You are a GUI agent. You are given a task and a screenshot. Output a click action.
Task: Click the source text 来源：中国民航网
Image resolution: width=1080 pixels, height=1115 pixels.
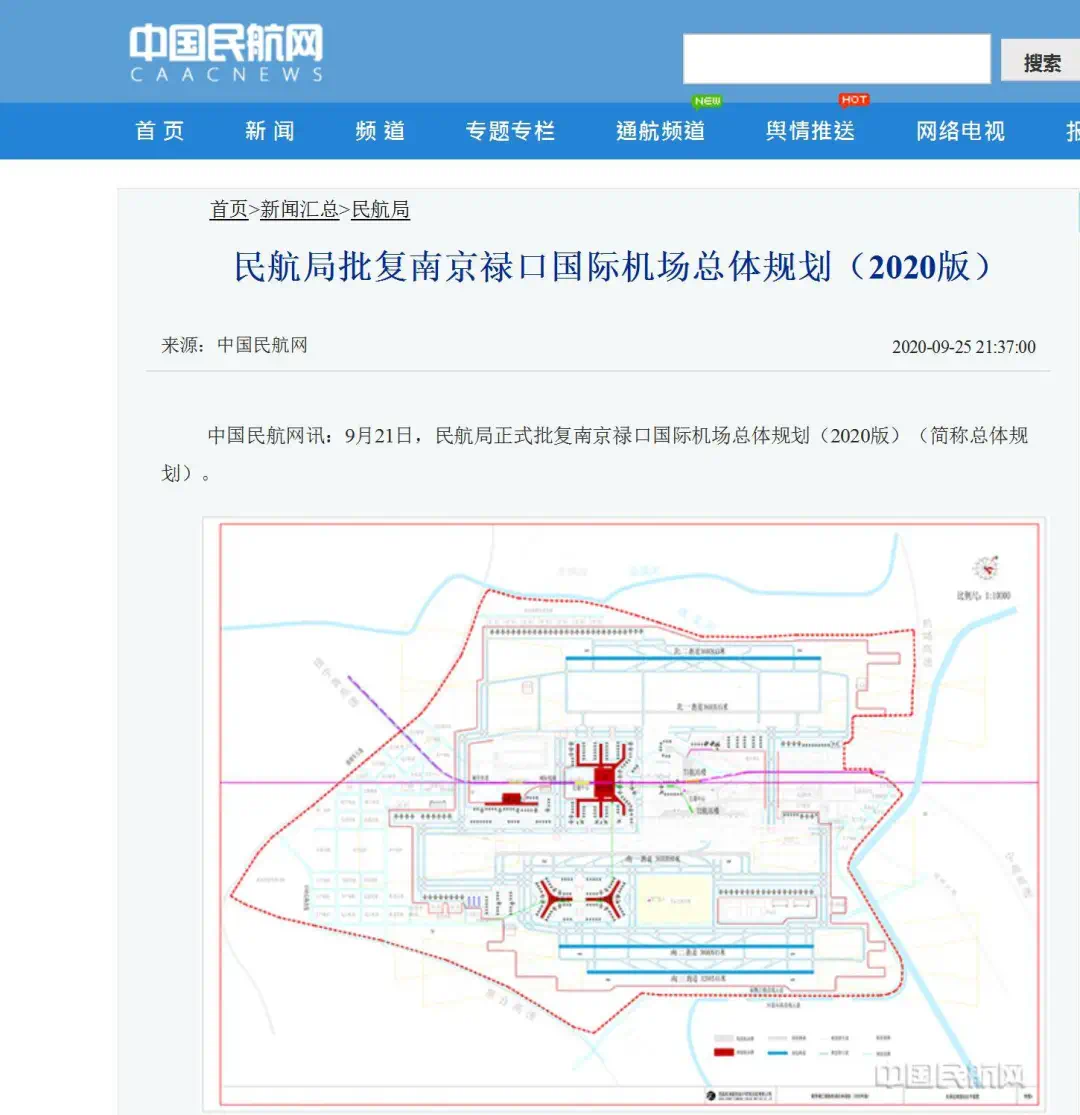coord(235,346)
